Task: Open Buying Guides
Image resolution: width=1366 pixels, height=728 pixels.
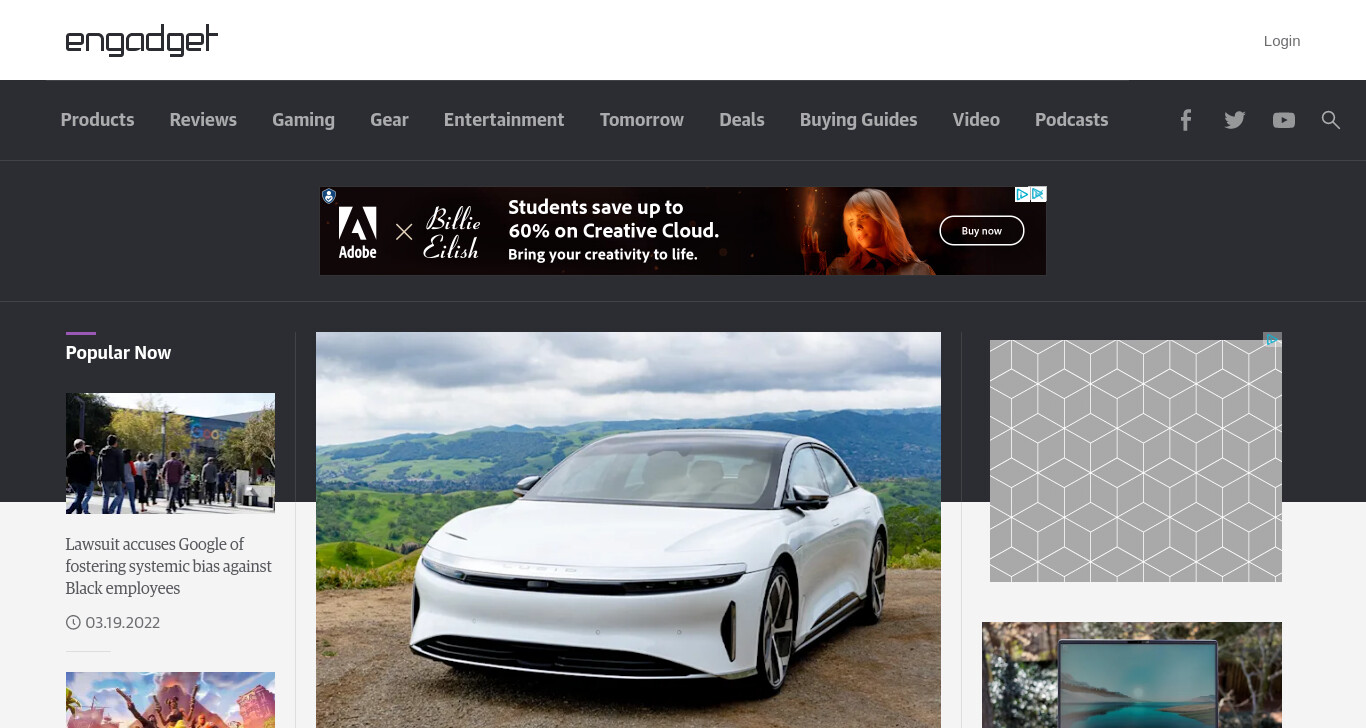Action: [x=858, y=120]
